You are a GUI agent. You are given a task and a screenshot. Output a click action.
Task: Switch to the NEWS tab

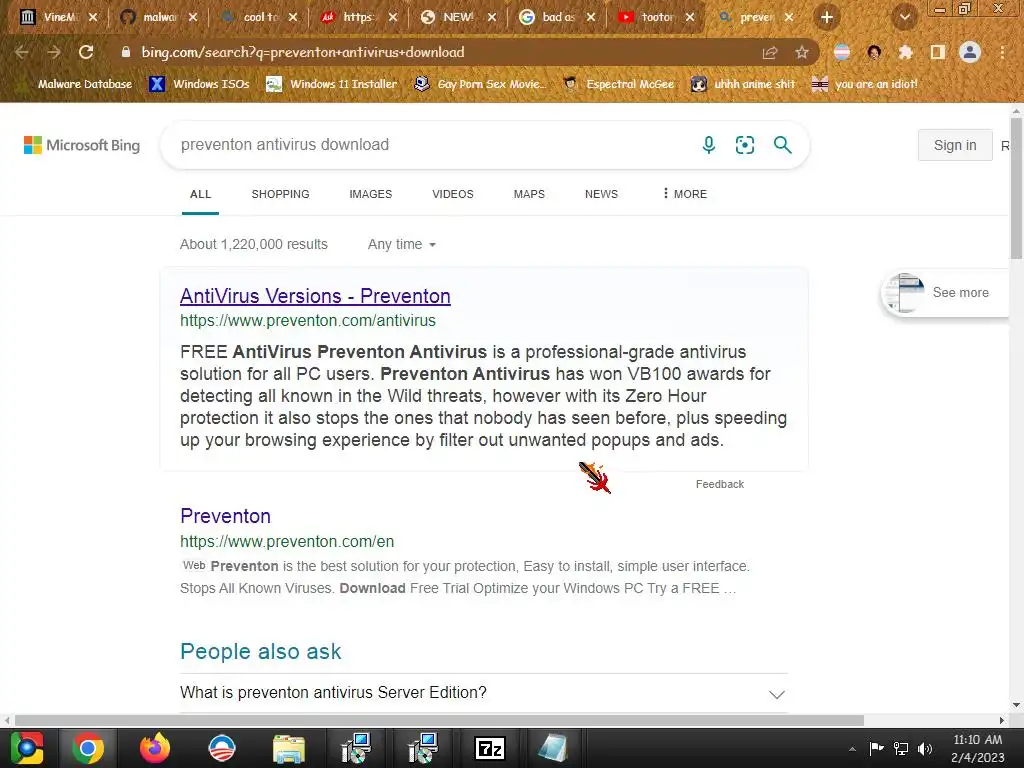tap(601, 194)
